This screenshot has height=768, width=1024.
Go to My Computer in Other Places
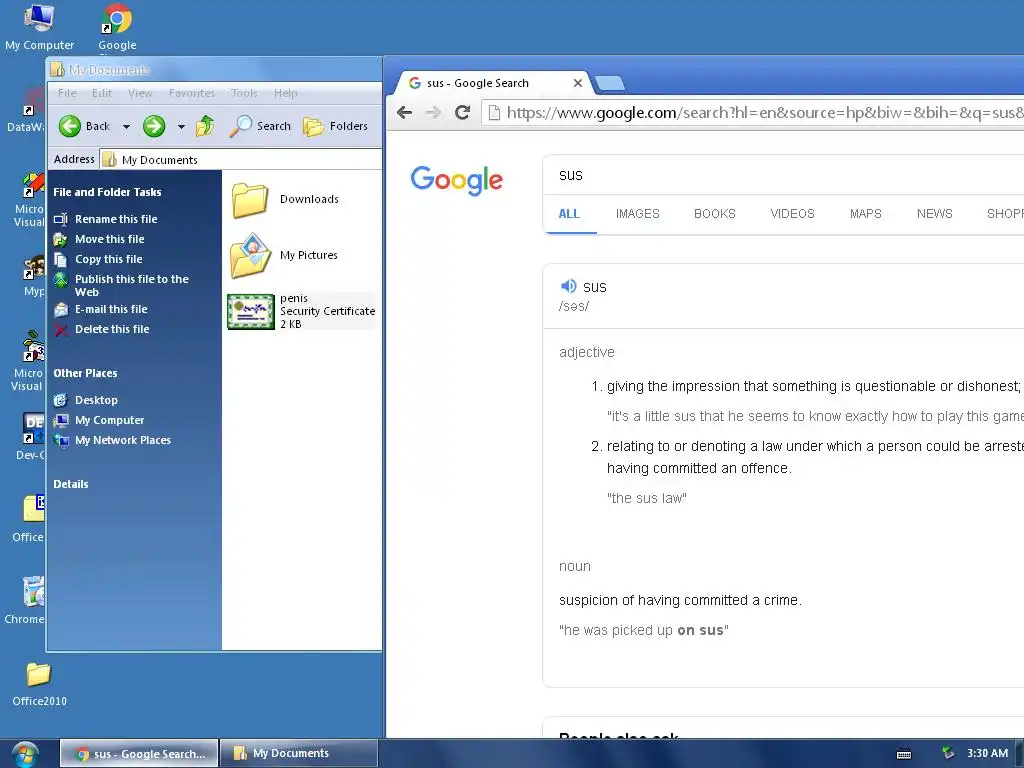(x=109, y=420)
